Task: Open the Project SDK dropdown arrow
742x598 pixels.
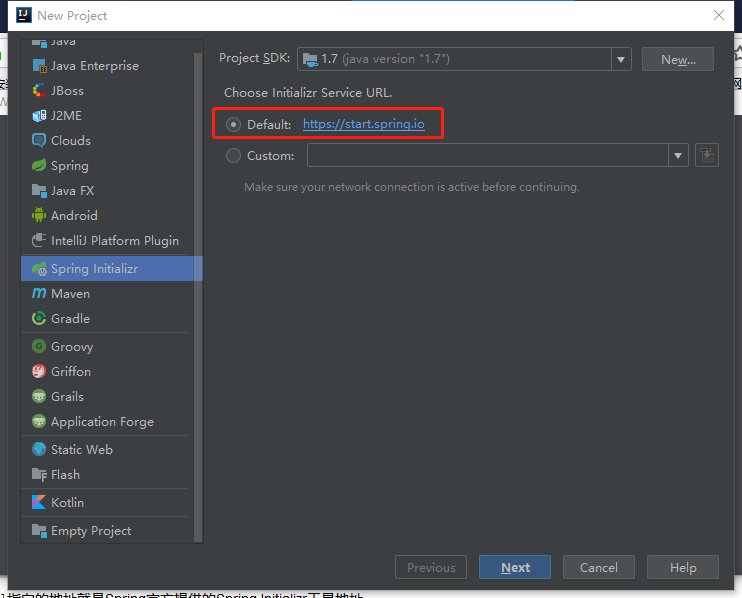Action: (621, 60)
